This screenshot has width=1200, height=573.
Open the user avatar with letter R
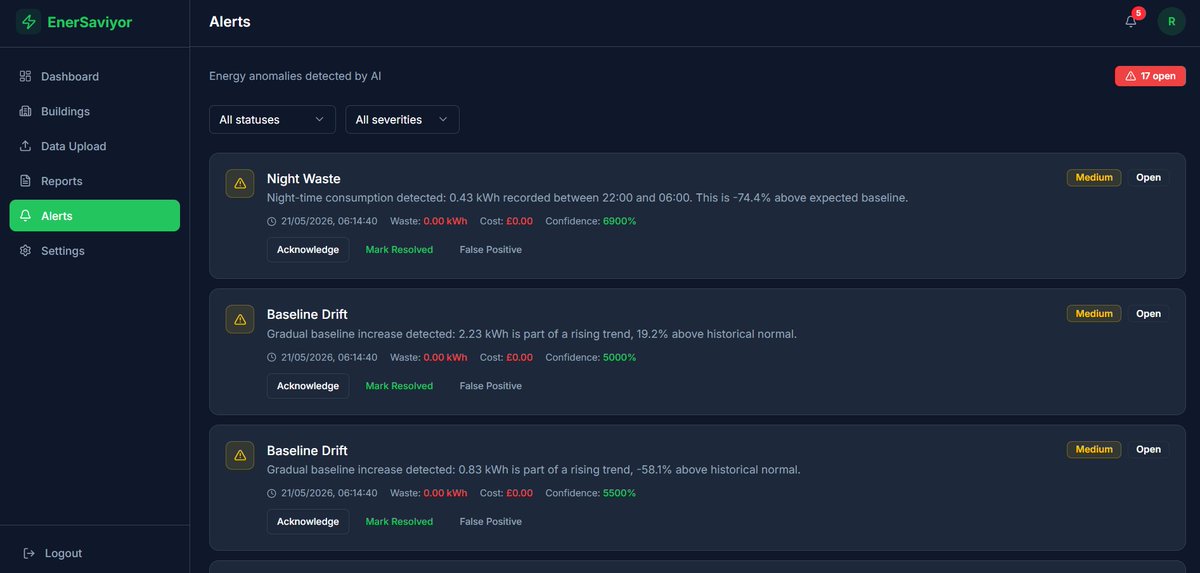[x=1171, y=21]
